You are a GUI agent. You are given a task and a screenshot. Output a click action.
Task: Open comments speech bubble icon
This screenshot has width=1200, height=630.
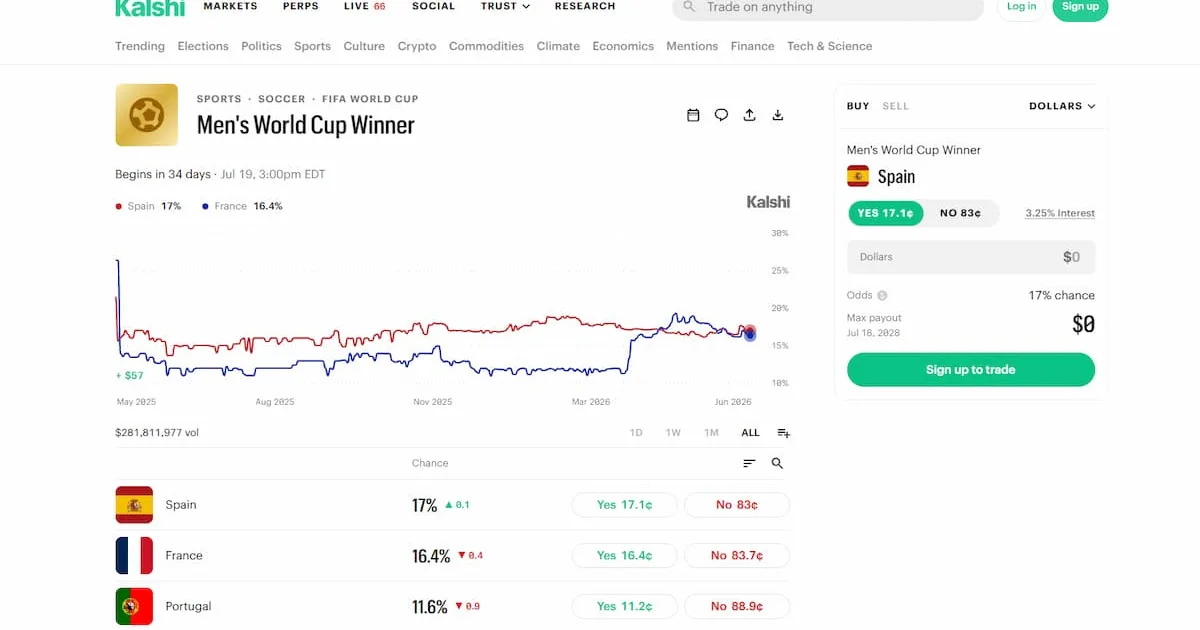coord(721,115)
